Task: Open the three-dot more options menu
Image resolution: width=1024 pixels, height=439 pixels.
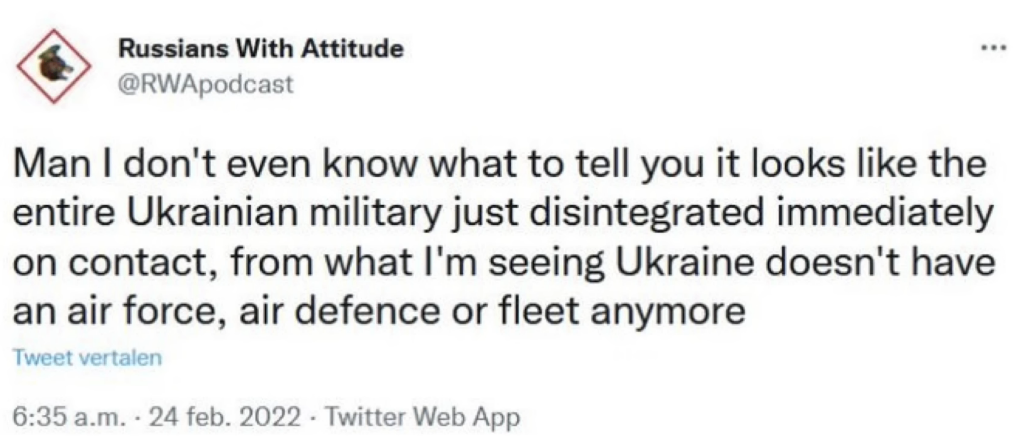Action: click(x=990, y=48)
